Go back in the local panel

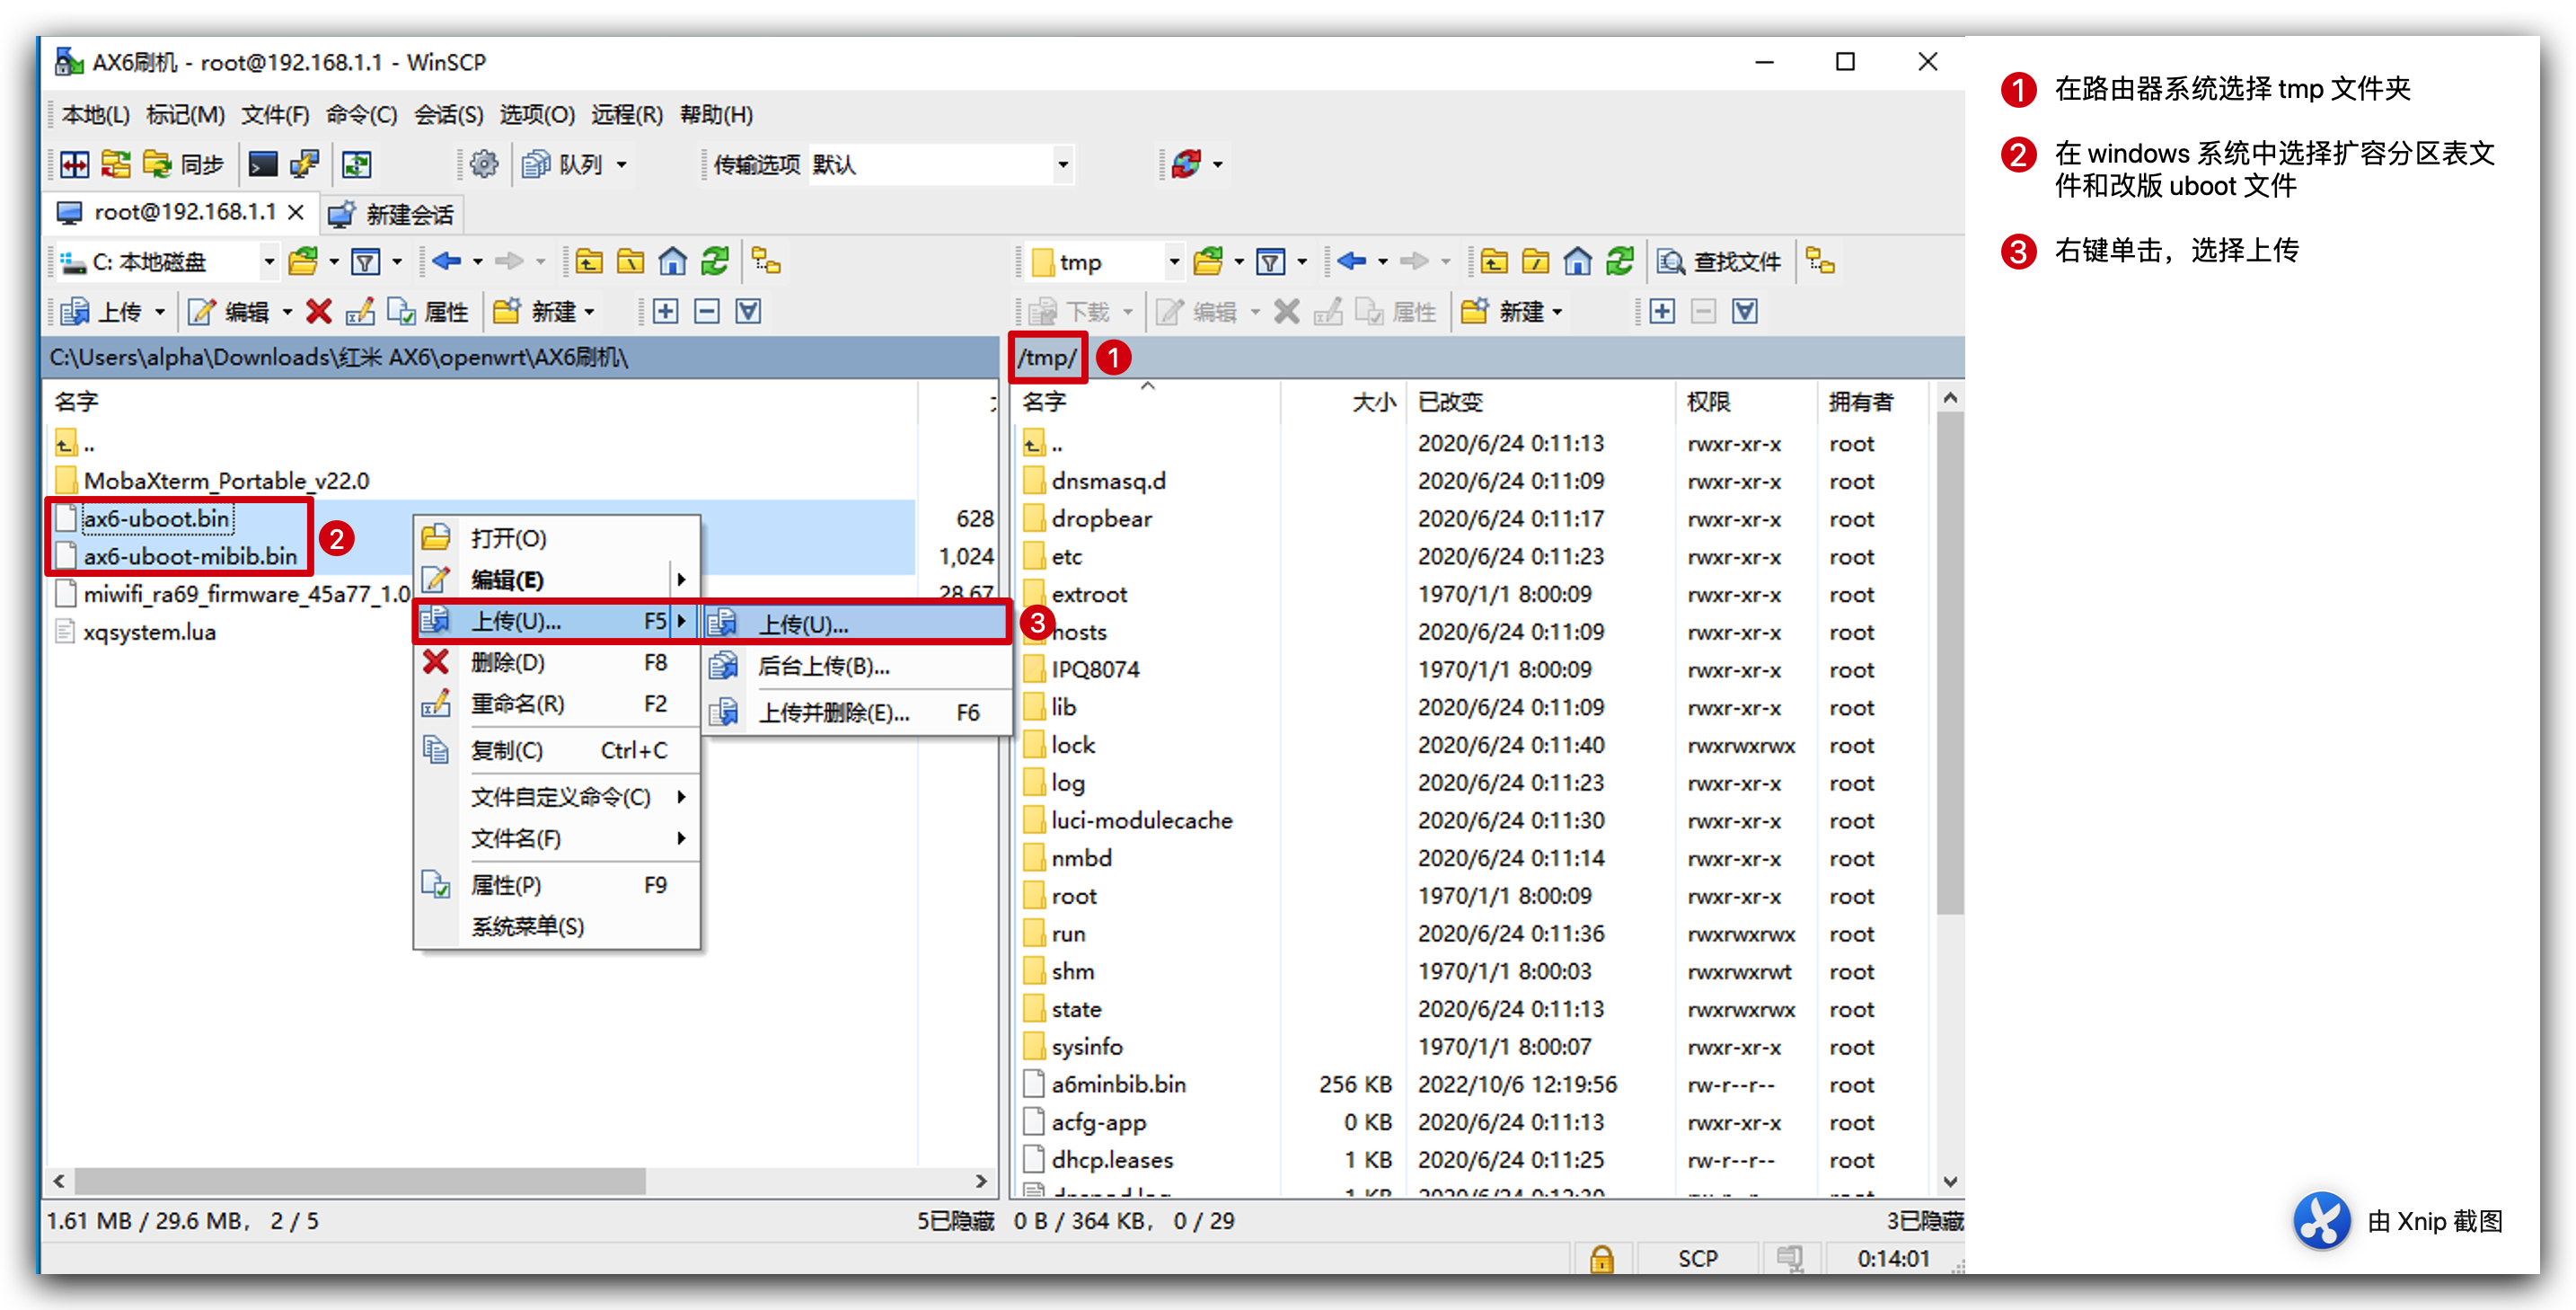coord(447,262)
